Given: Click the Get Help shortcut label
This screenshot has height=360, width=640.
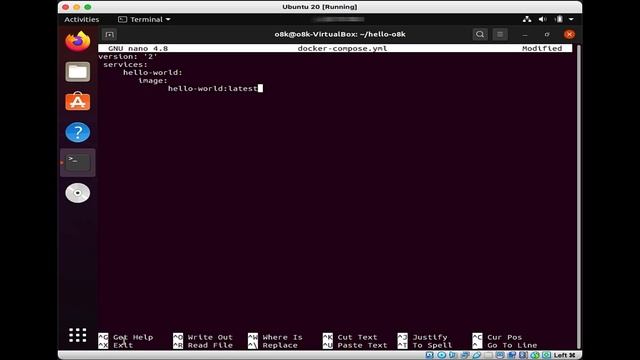Looking at the screenshot, I should point(133,337).
